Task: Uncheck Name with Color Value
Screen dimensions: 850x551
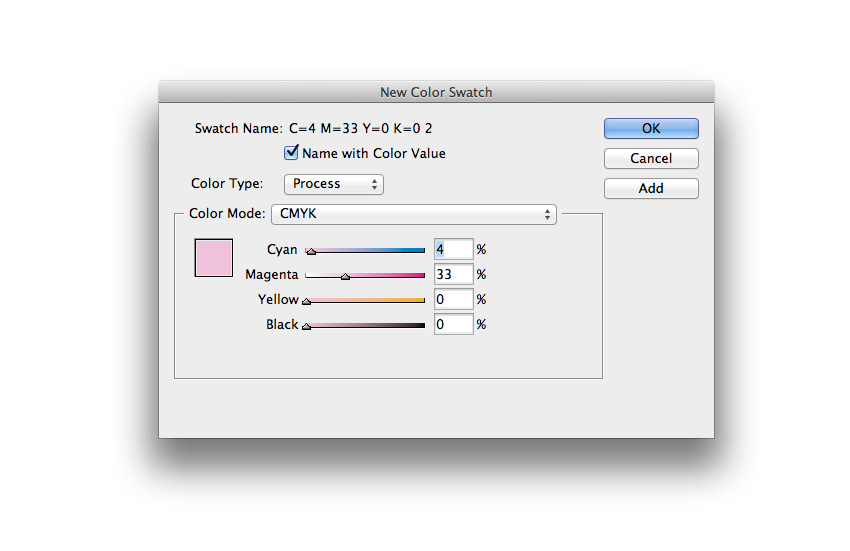Action: [292, 153]
